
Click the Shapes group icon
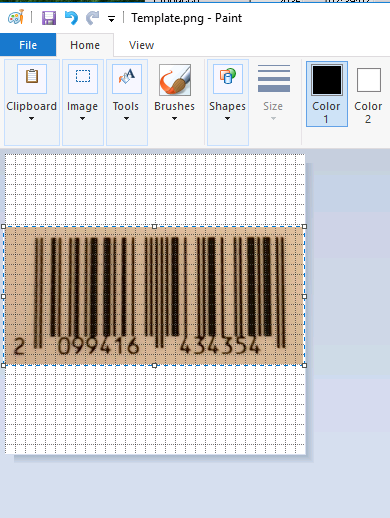(x=228, y=79)
